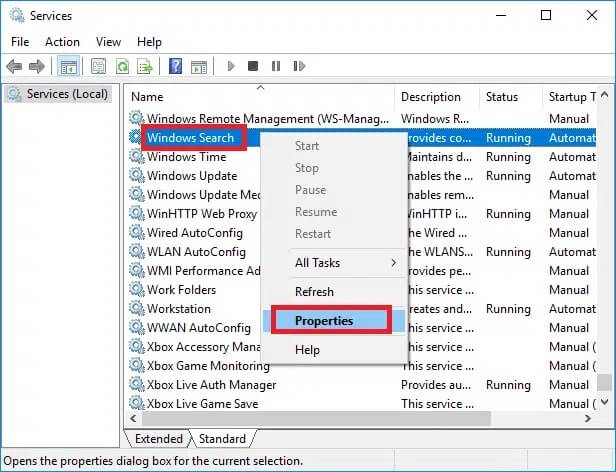
Task: Select the WinHTTP Web Proxy service
Action: (202, 213)
